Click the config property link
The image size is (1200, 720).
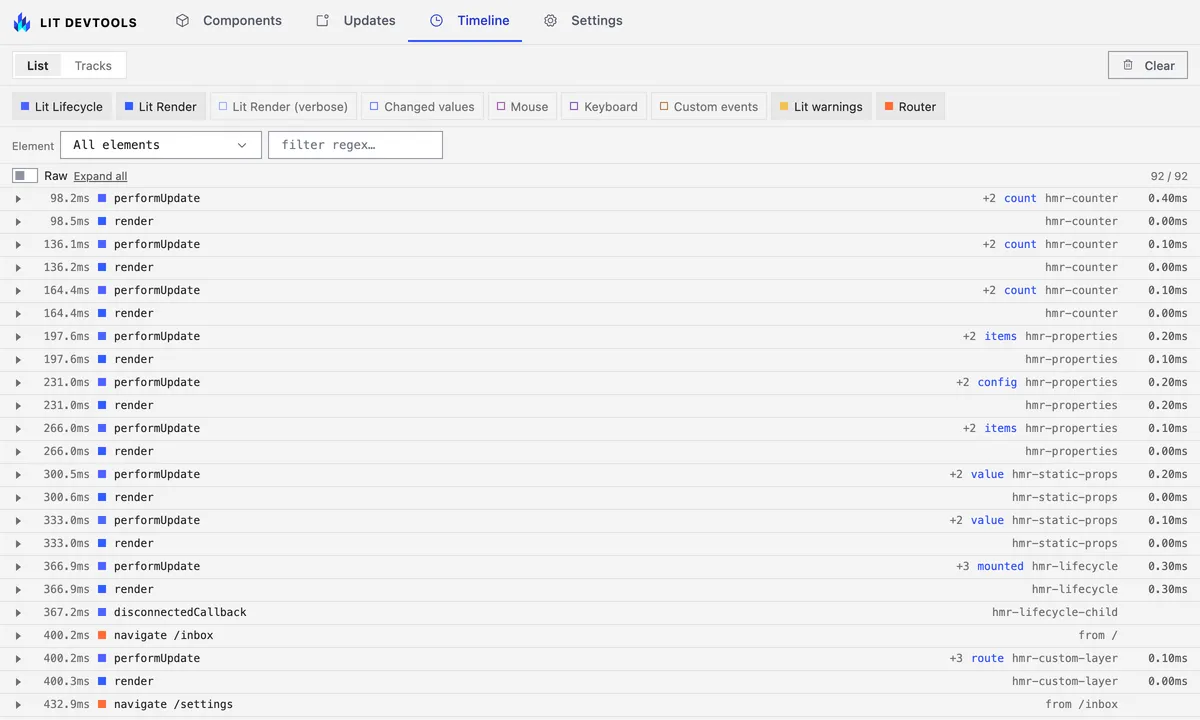point(997,382)
